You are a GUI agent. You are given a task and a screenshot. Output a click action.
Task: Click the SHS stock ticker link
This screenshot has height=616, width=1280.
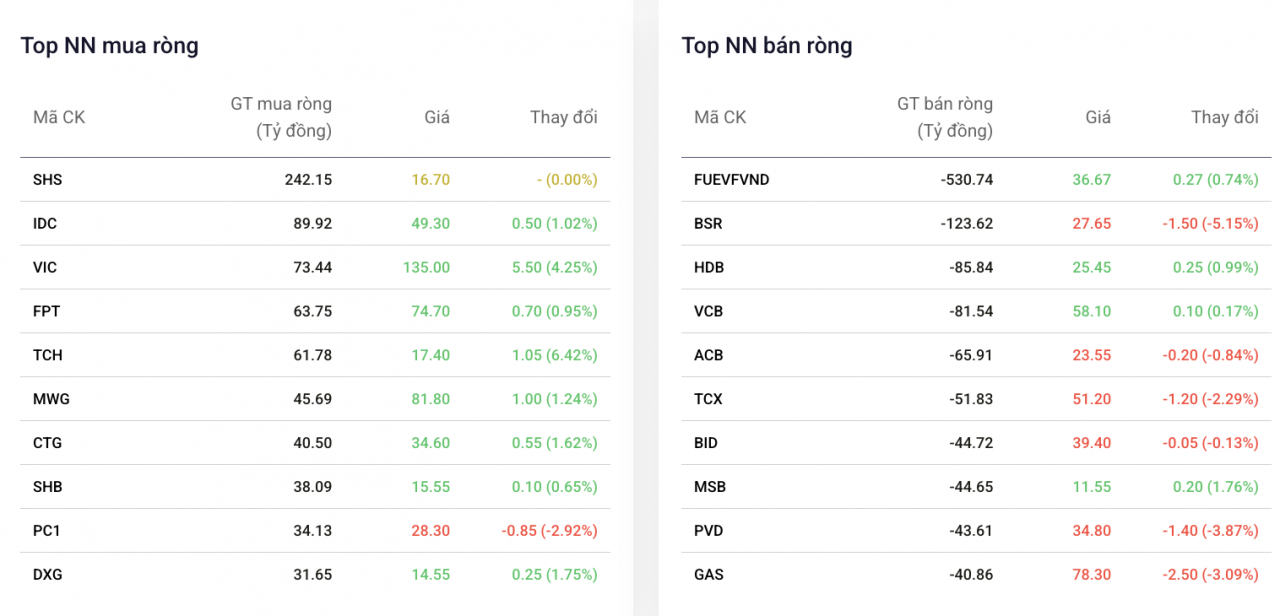point(47,180)
